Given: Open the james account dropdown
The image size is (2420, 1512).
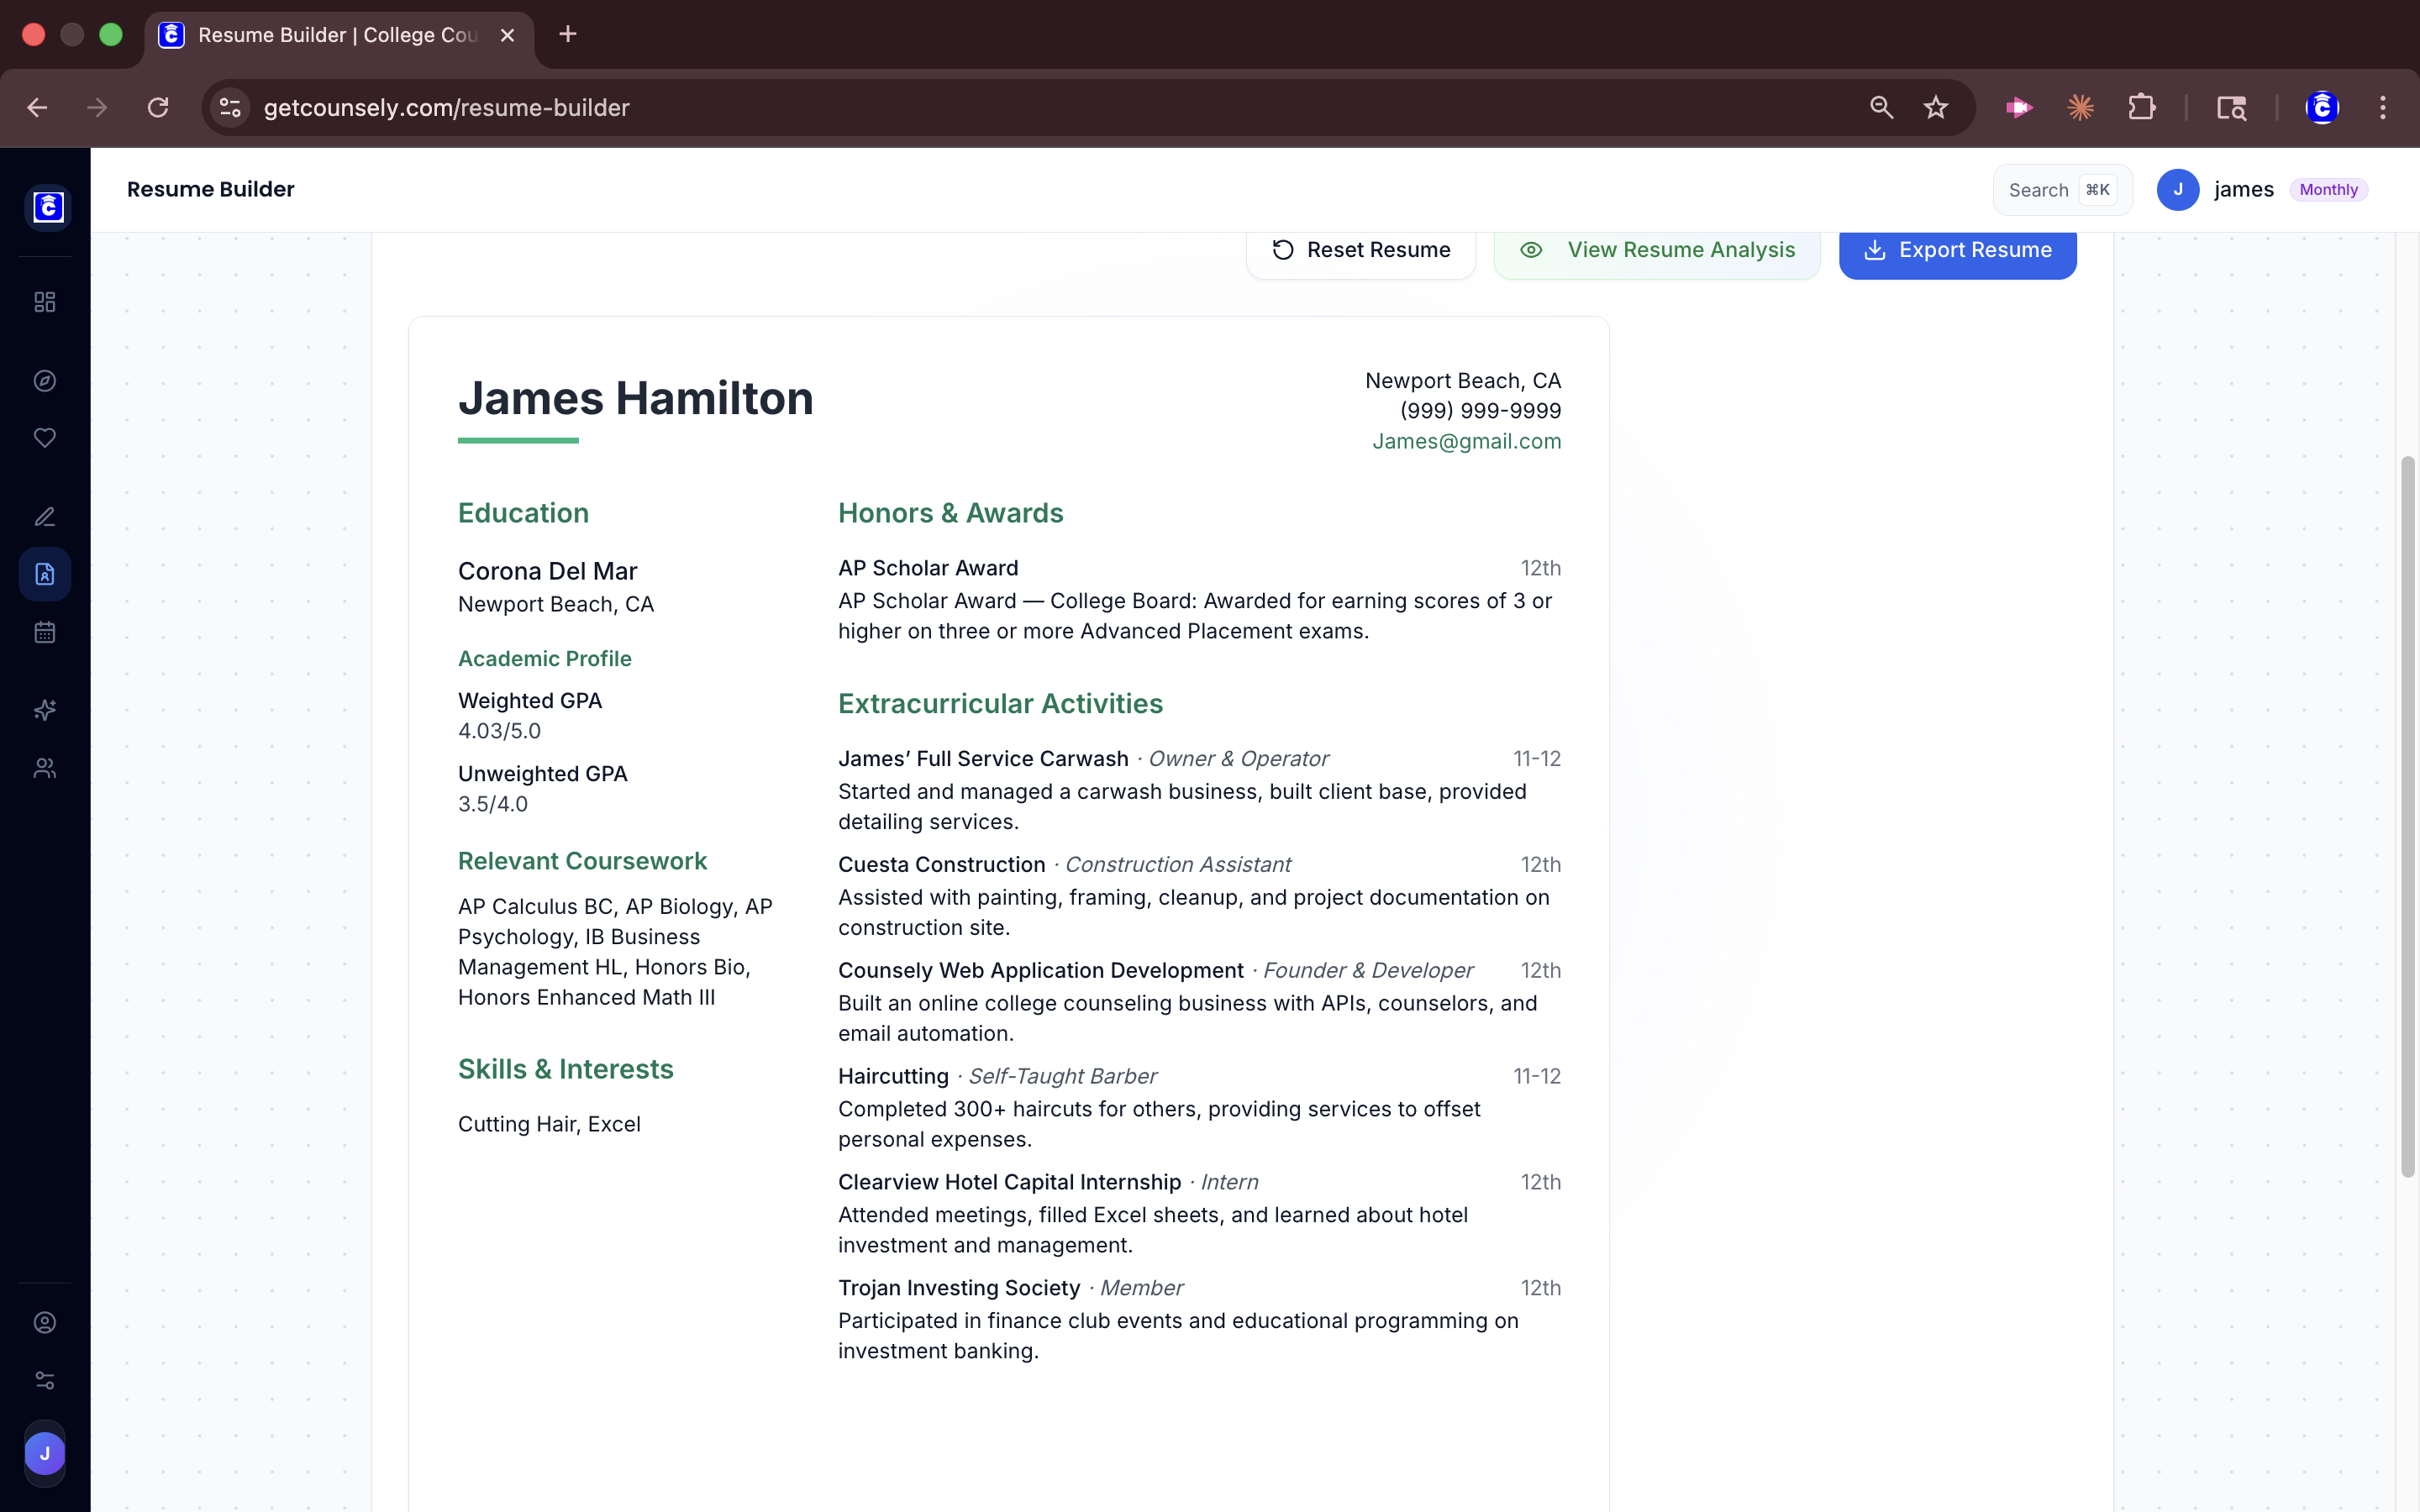Looking at the screenshot, I should (2244, 189).
